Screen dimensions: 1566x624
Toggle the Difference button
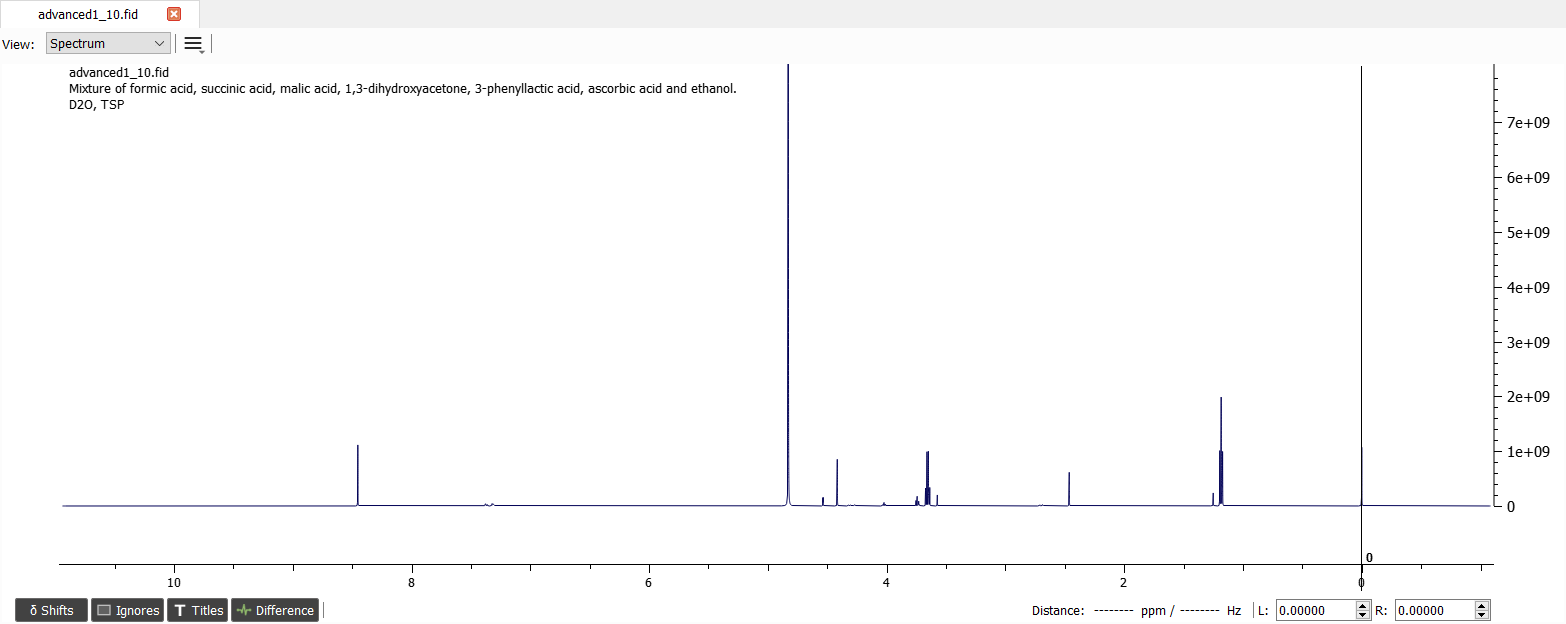(275, 610)
